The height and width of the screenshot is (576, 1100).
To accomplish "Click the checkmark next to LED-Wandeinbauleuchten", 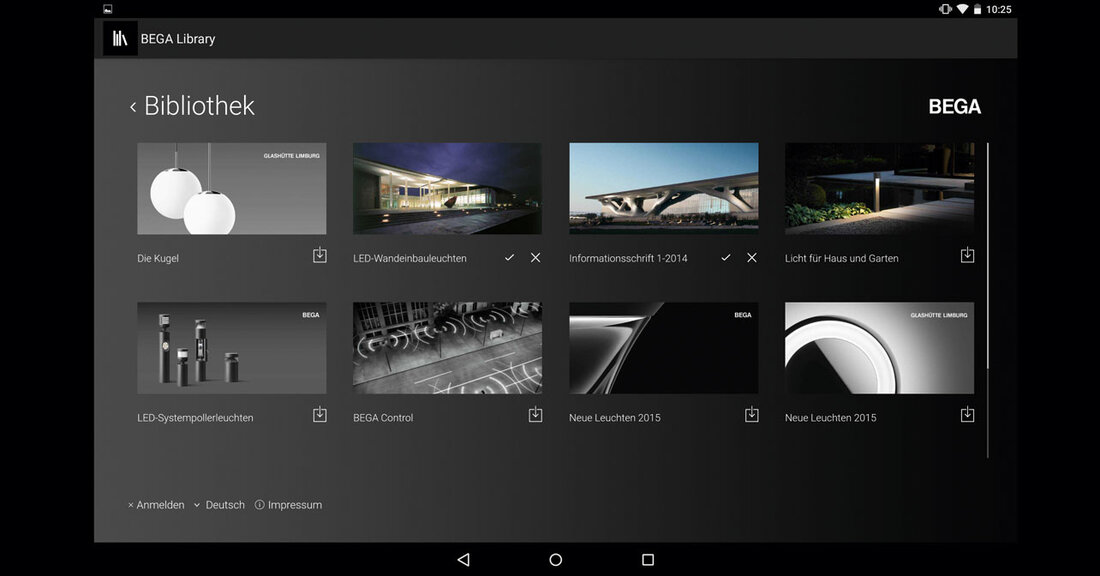I will tap(509, 257).
